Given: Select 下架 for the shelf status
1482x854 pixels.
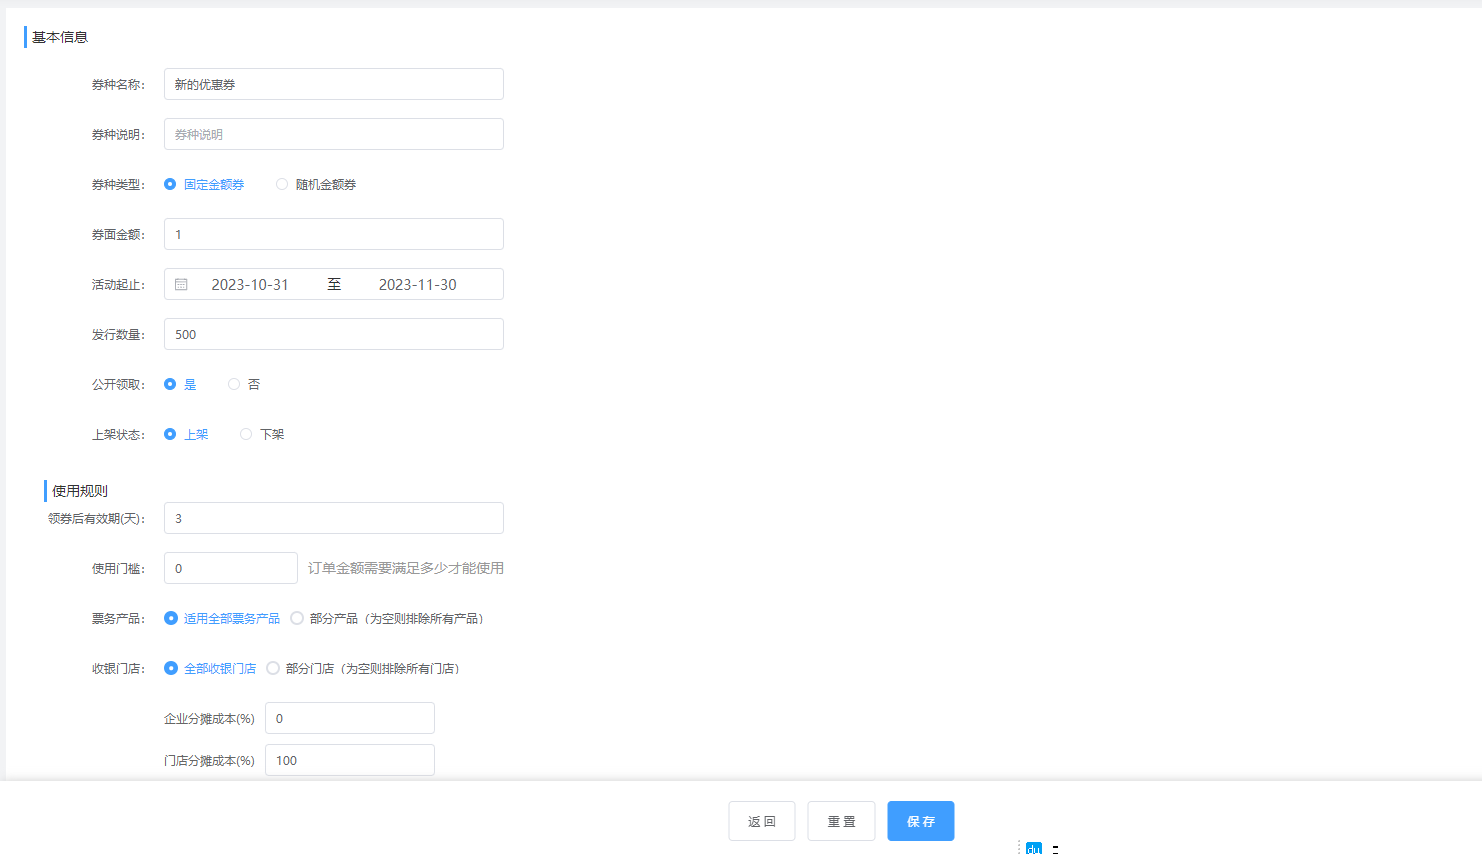Looking at the screenshot, I should click(246, 434).
